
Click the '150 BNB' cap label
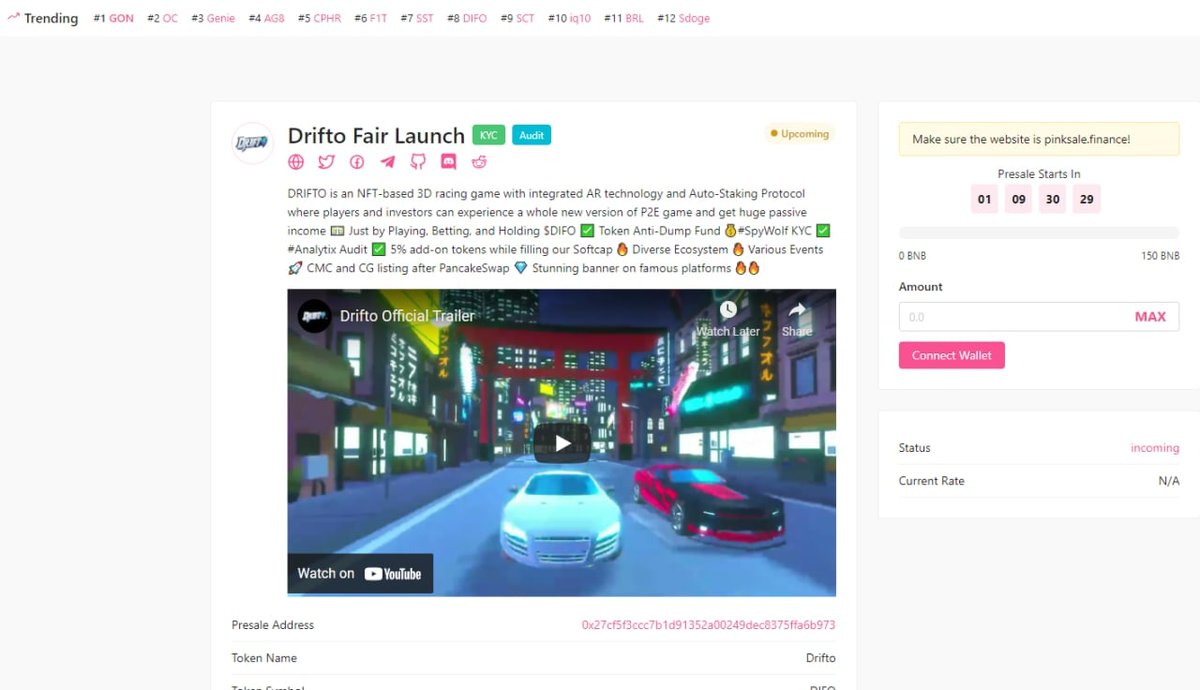point(1160,256)
